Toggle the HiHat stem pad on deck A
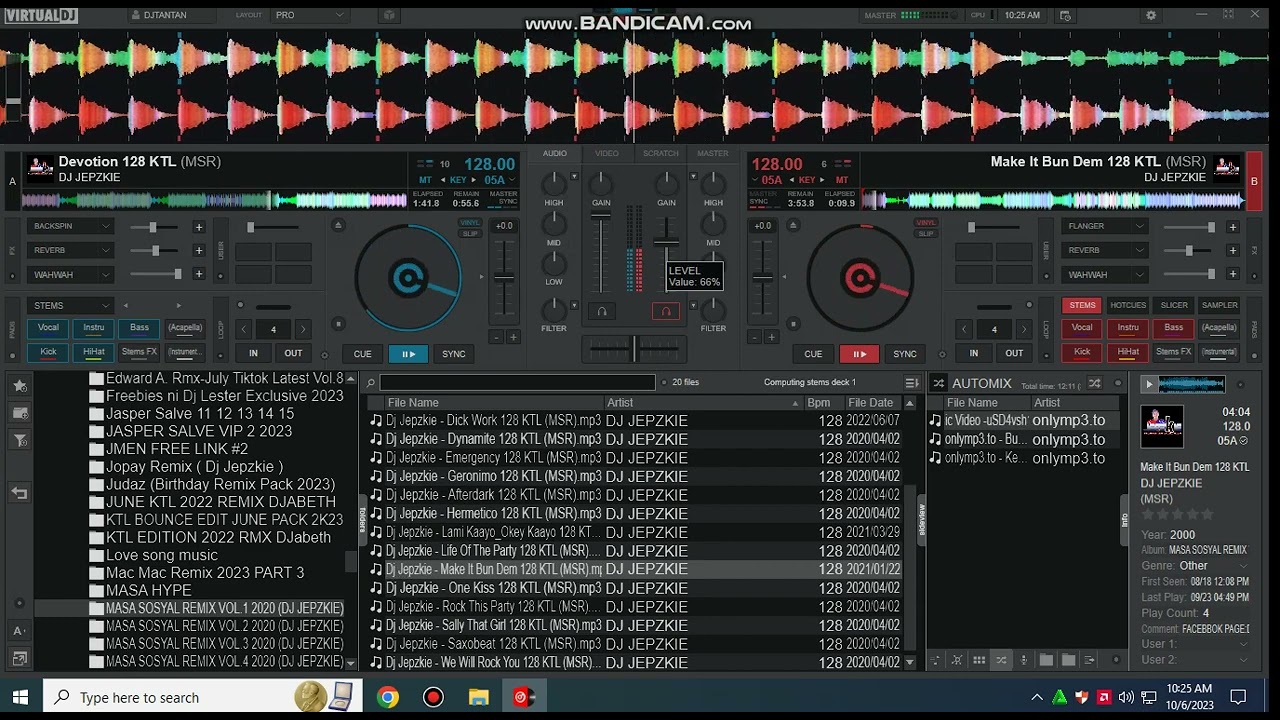1280x720 pixels. coord(94,352)
